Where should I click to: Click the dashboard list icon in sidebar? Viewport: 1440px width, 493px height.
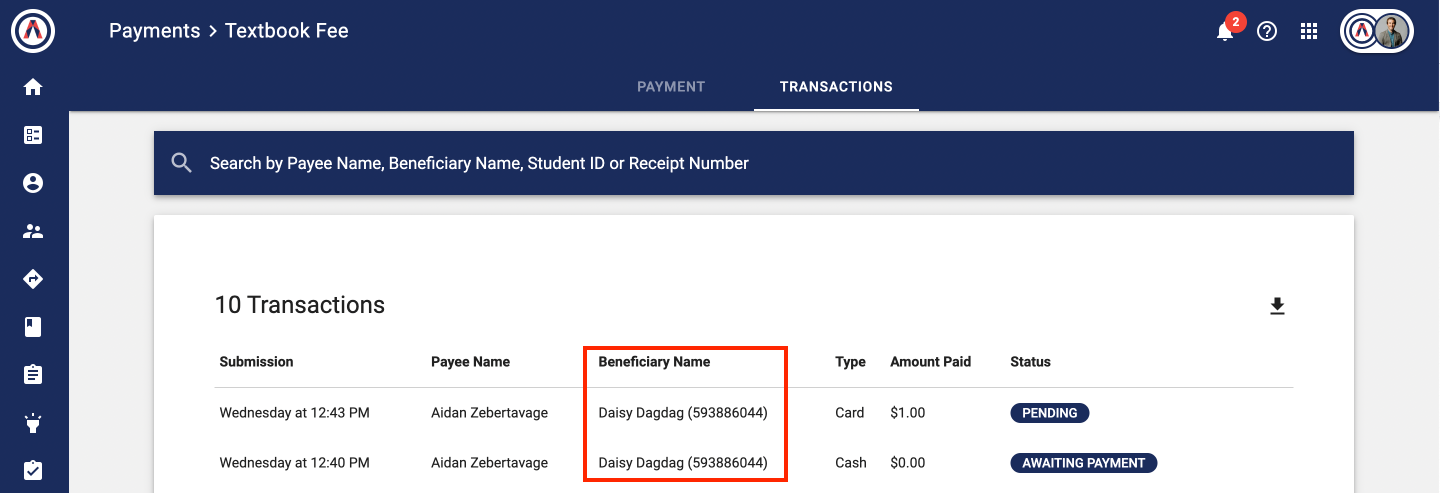click(33, 135)
